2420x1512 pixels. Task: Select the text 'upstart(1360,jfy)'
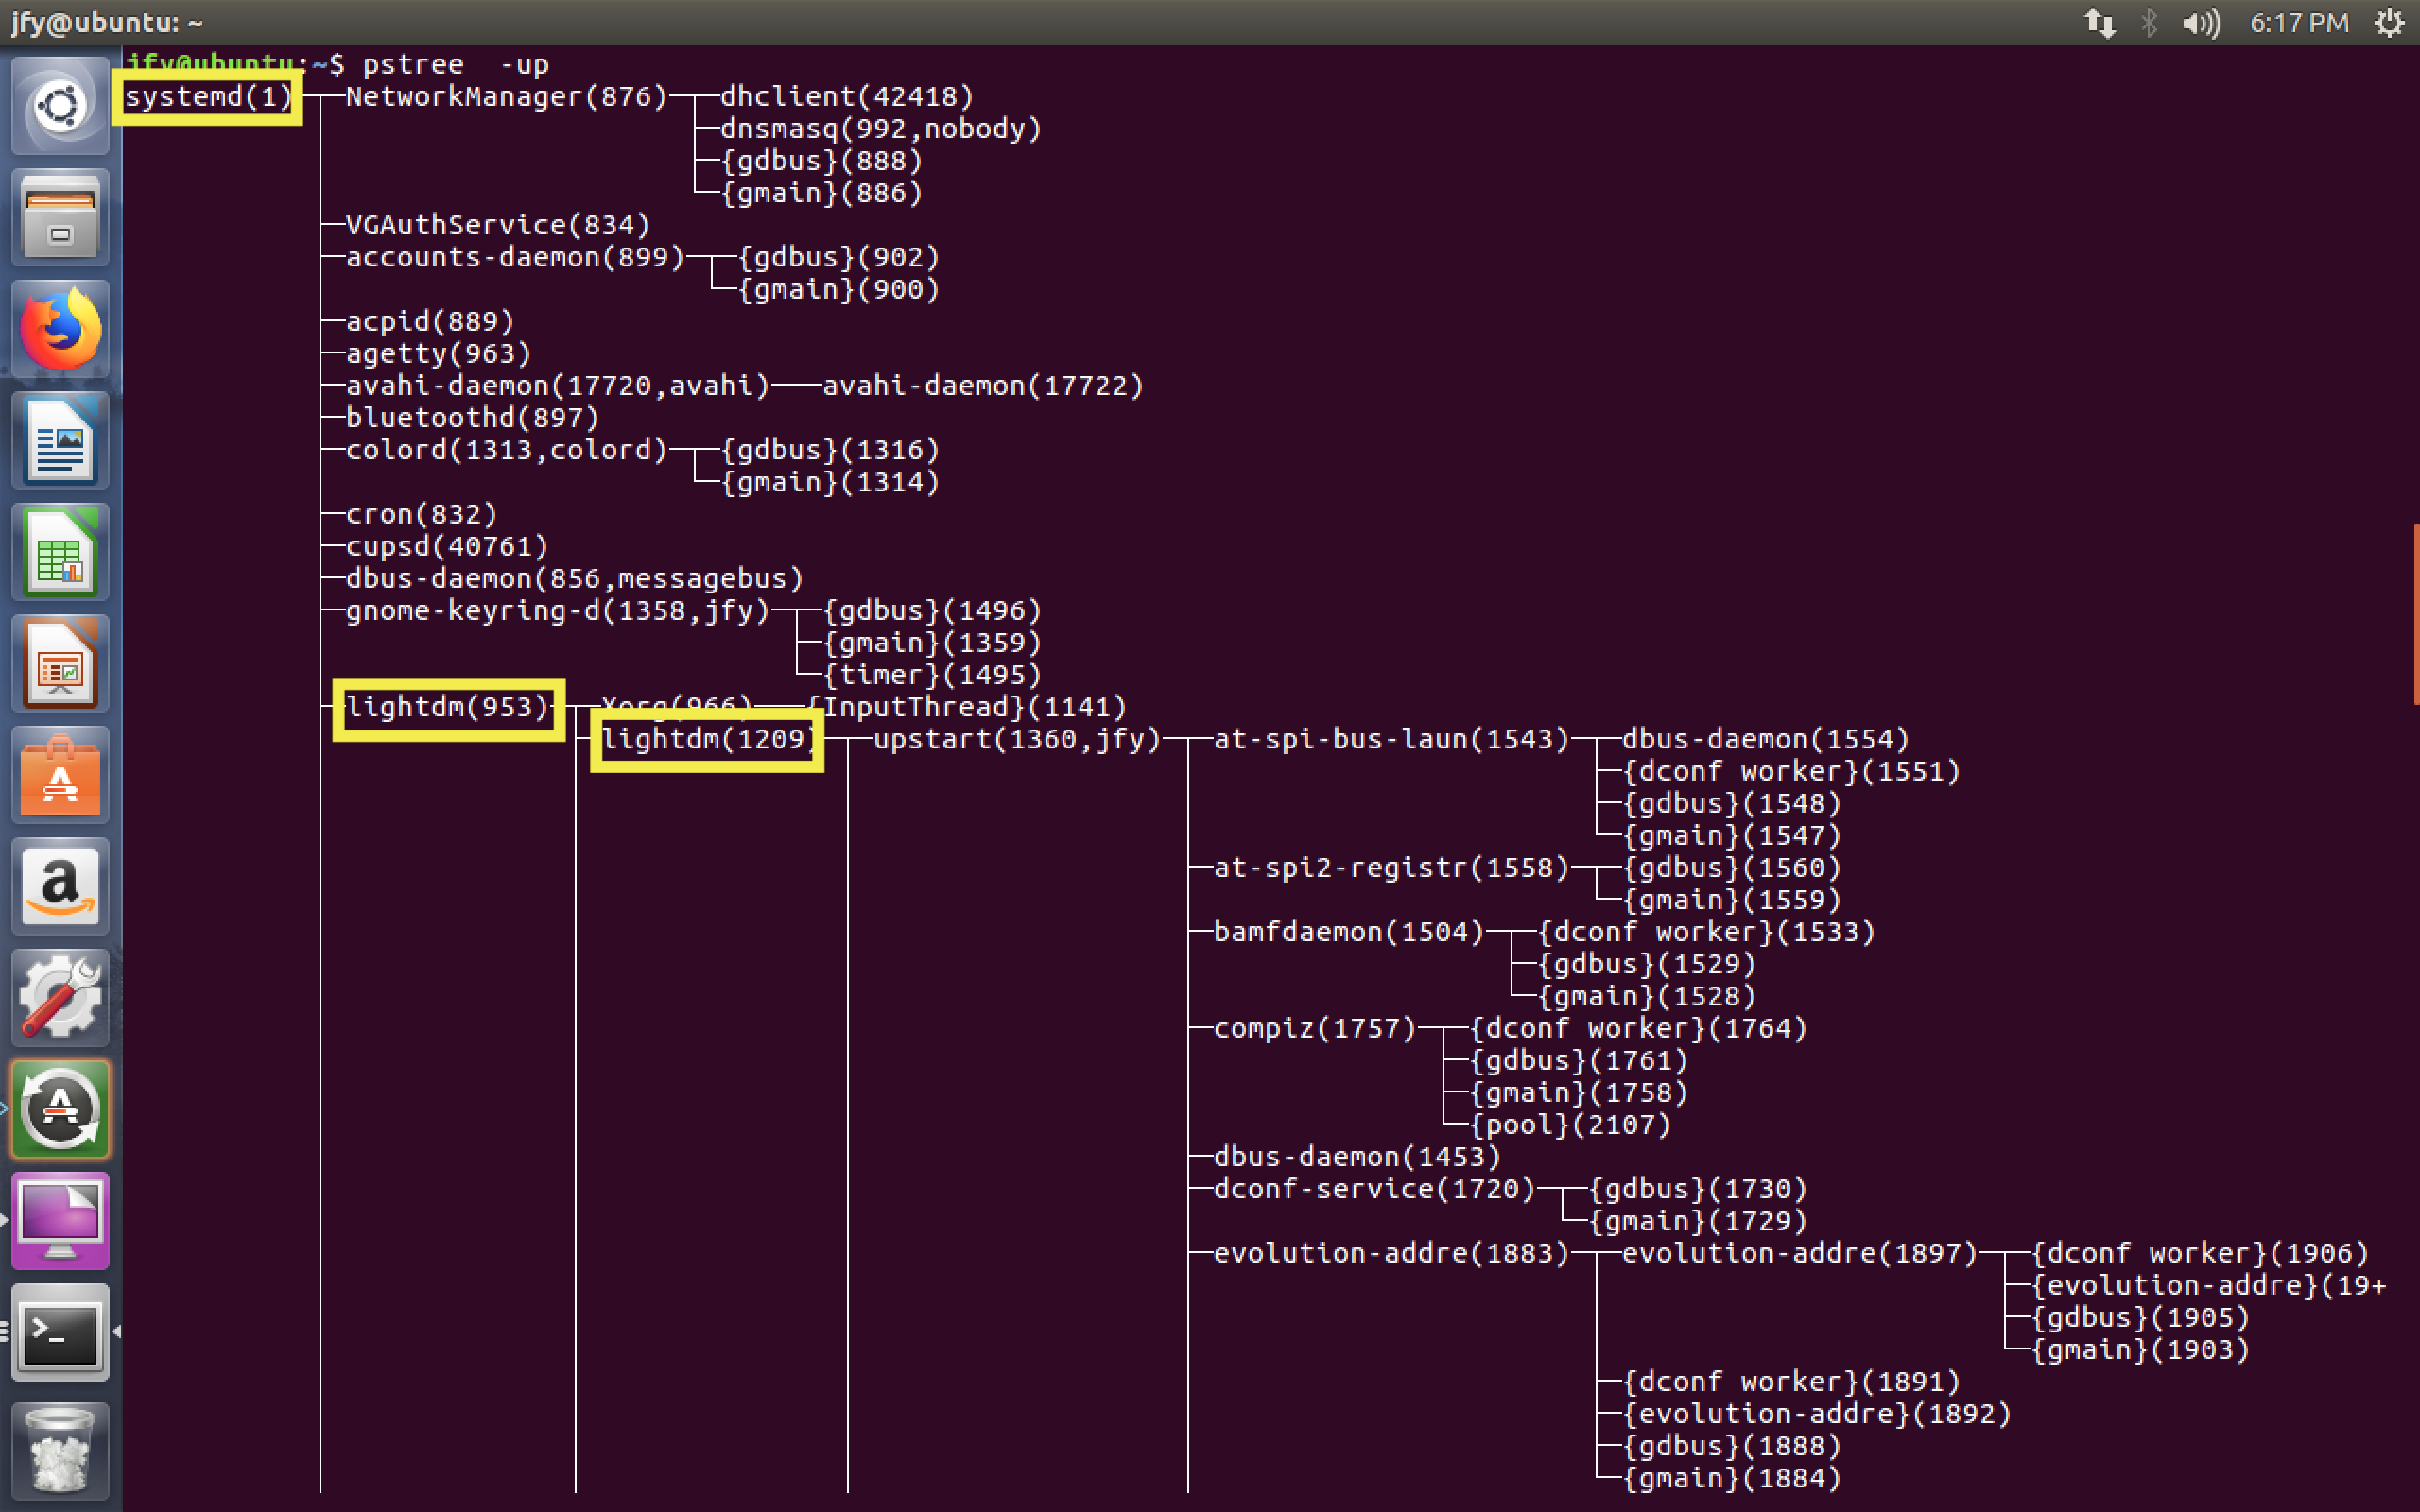[1016, 739]
